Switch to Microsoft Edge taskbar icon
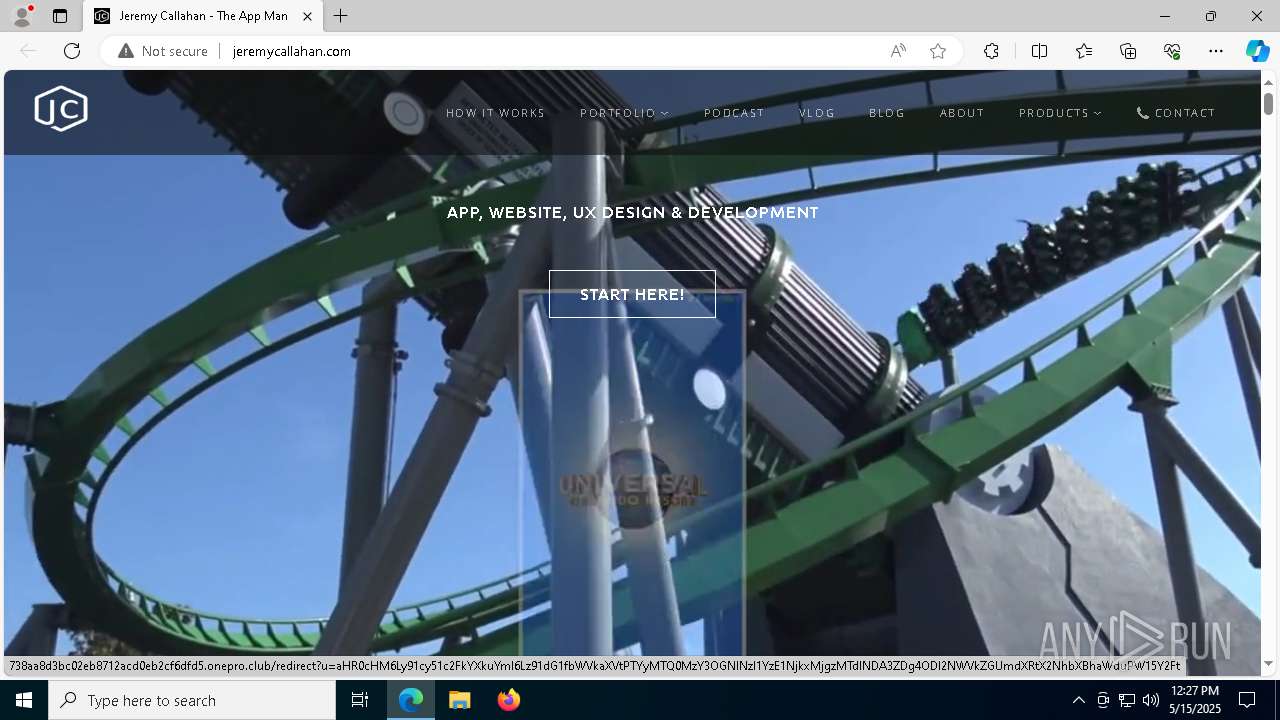Image resolution: width=1280 pixels, height=720 pixels. click(x=411, y=700)
